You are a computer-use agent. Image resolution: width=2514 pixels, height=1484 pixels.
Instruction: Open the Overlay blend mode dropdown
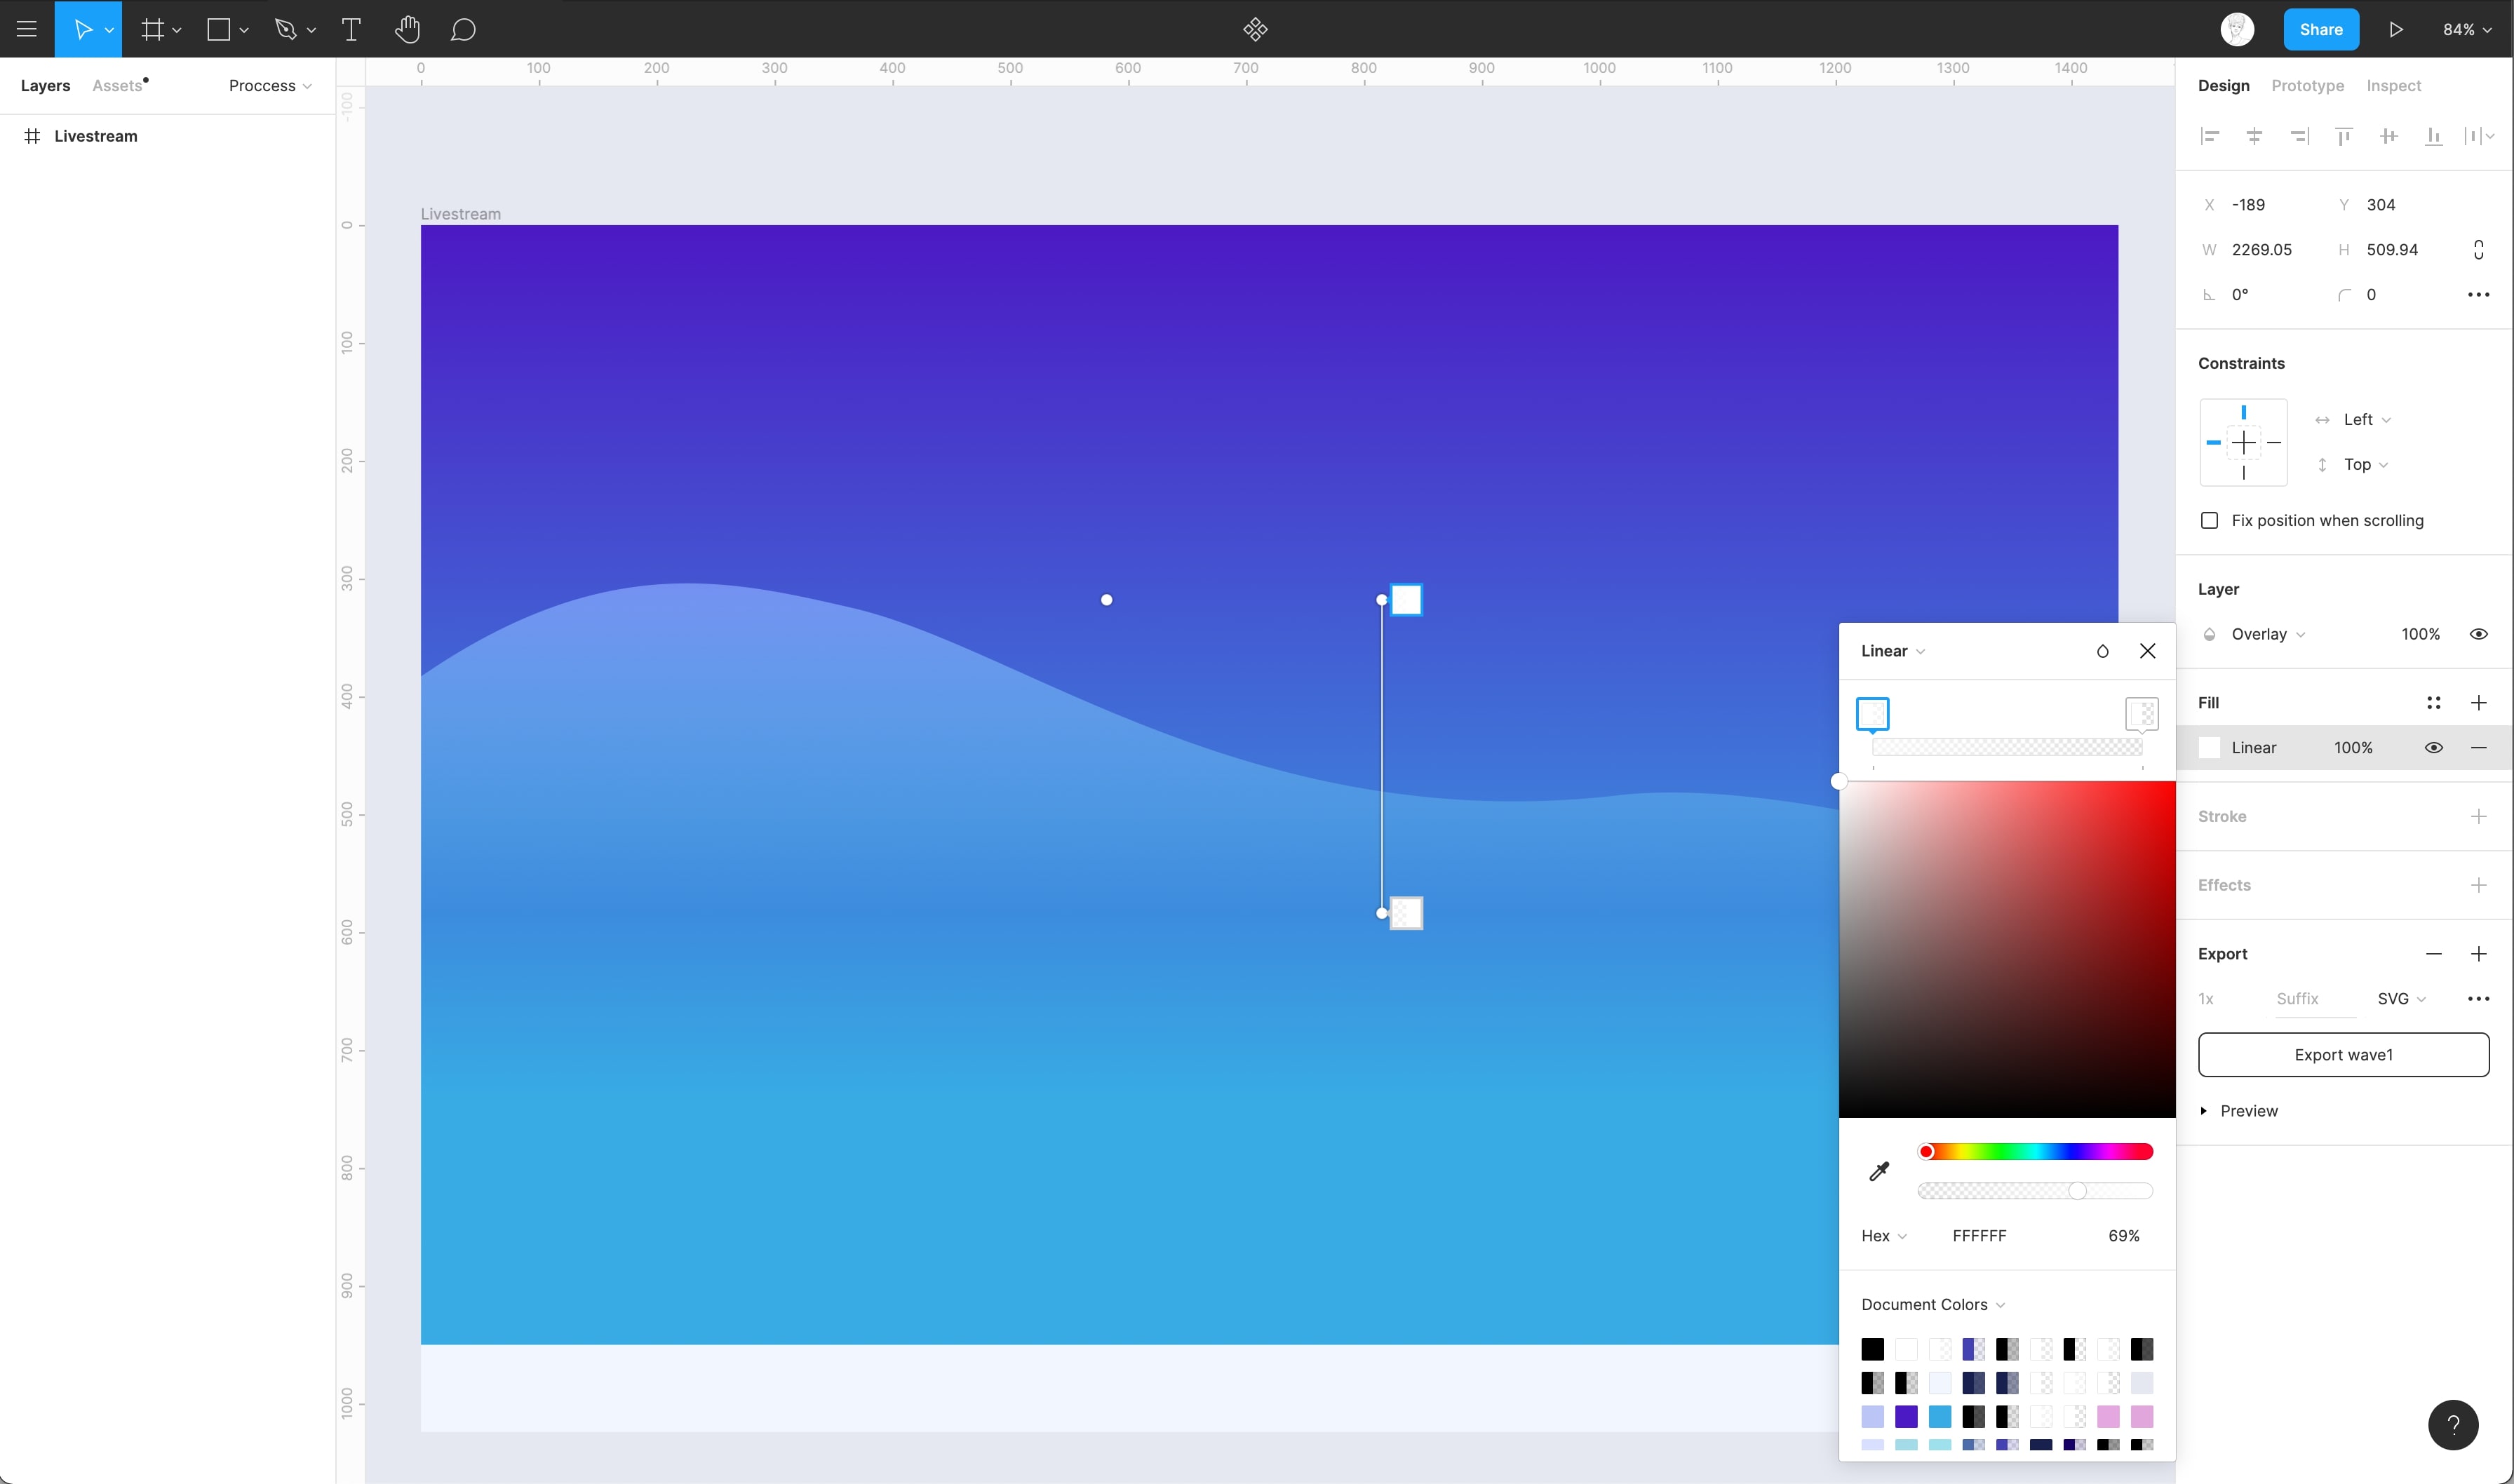coord(2262,633)
